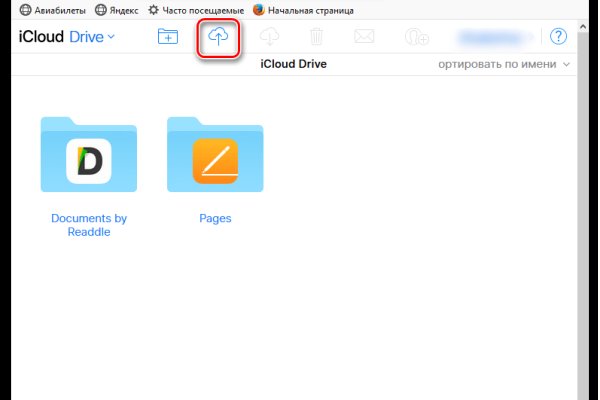Click the Pages folder name label

point(215,218)
